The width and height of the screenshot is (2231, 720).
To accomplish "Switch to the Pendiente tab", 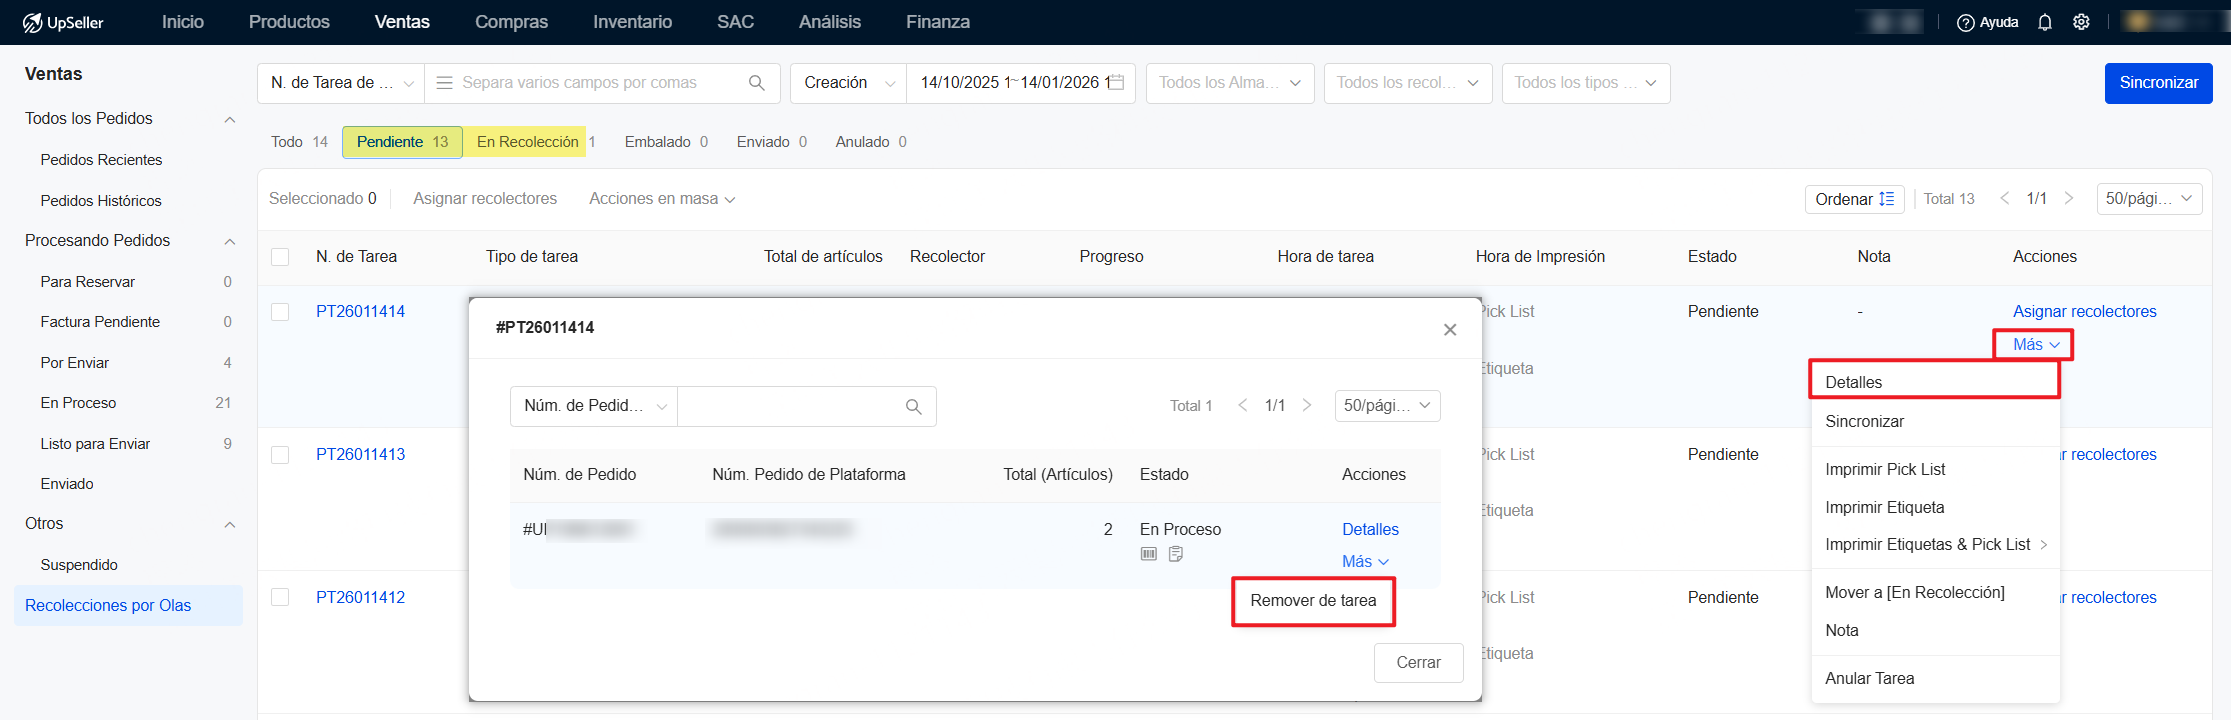I will (402, 142).
